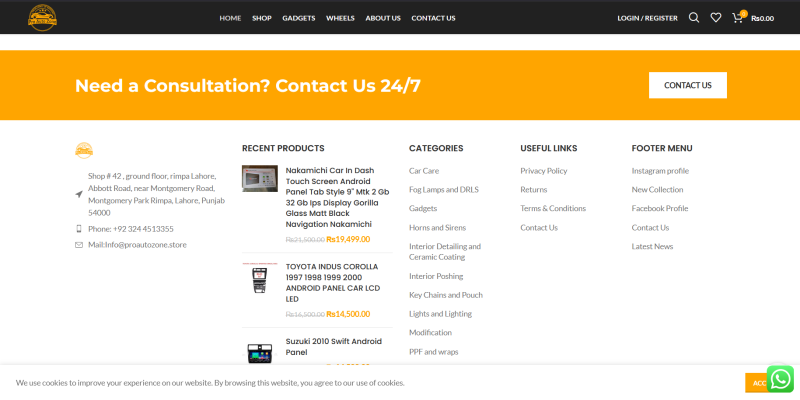Open the search magnifier icon
800x400 pixels.
(694, 17)
